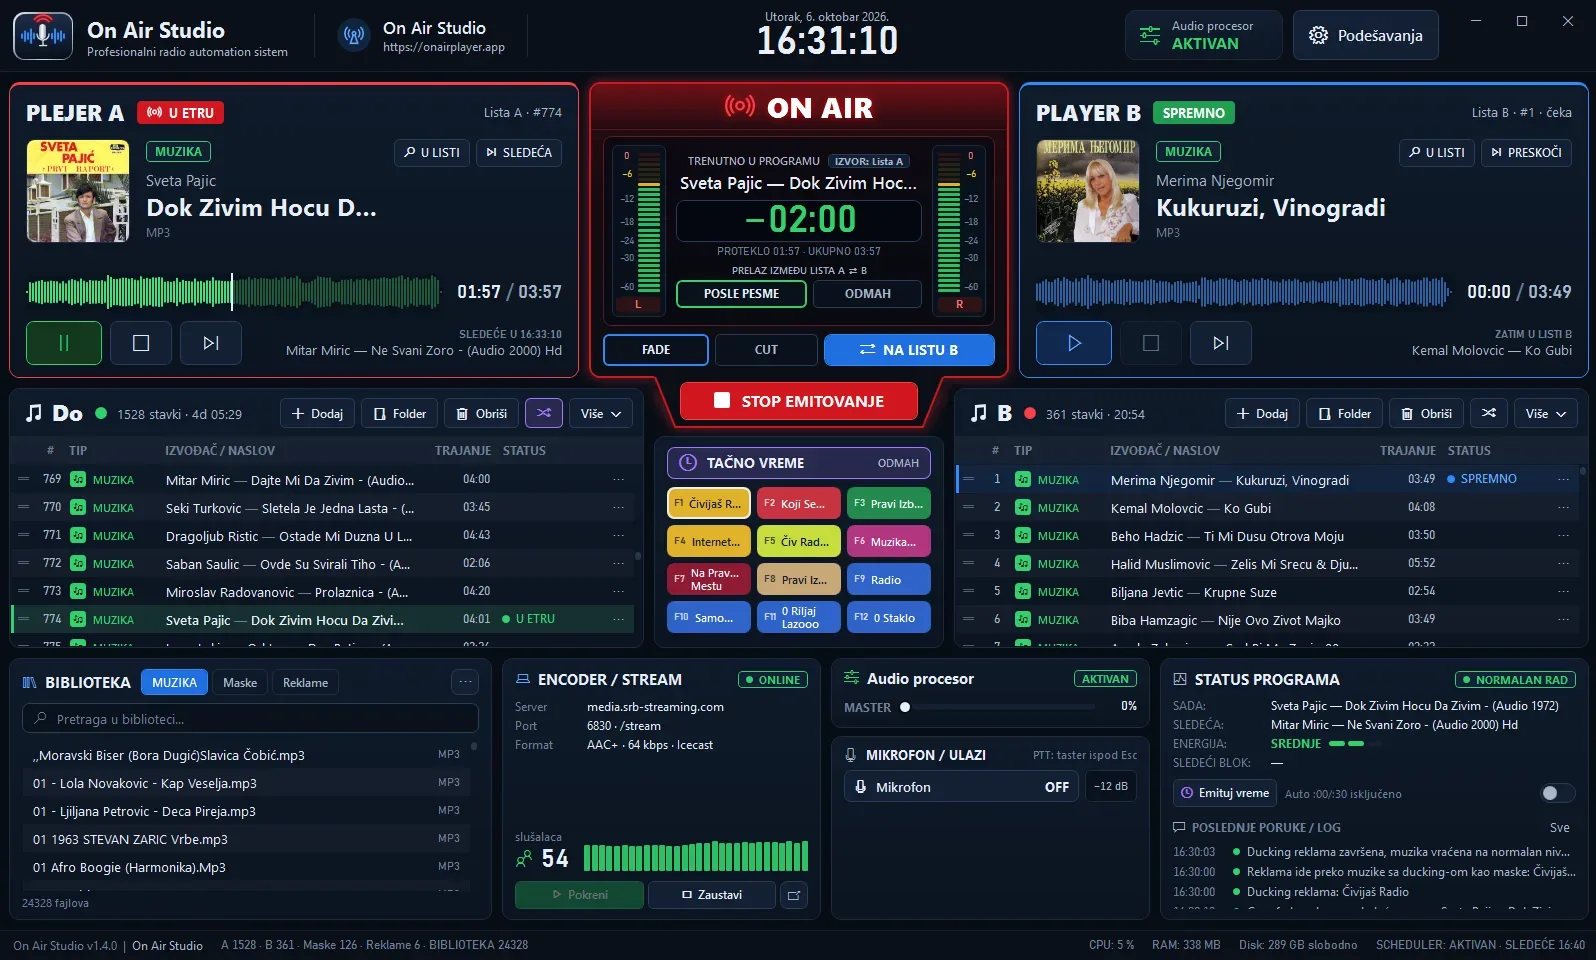Viewport: 1596px width, 960px height.
Task: Open Više dropdown for list B
Action: pyautogui.click(x=1546, y=413)
